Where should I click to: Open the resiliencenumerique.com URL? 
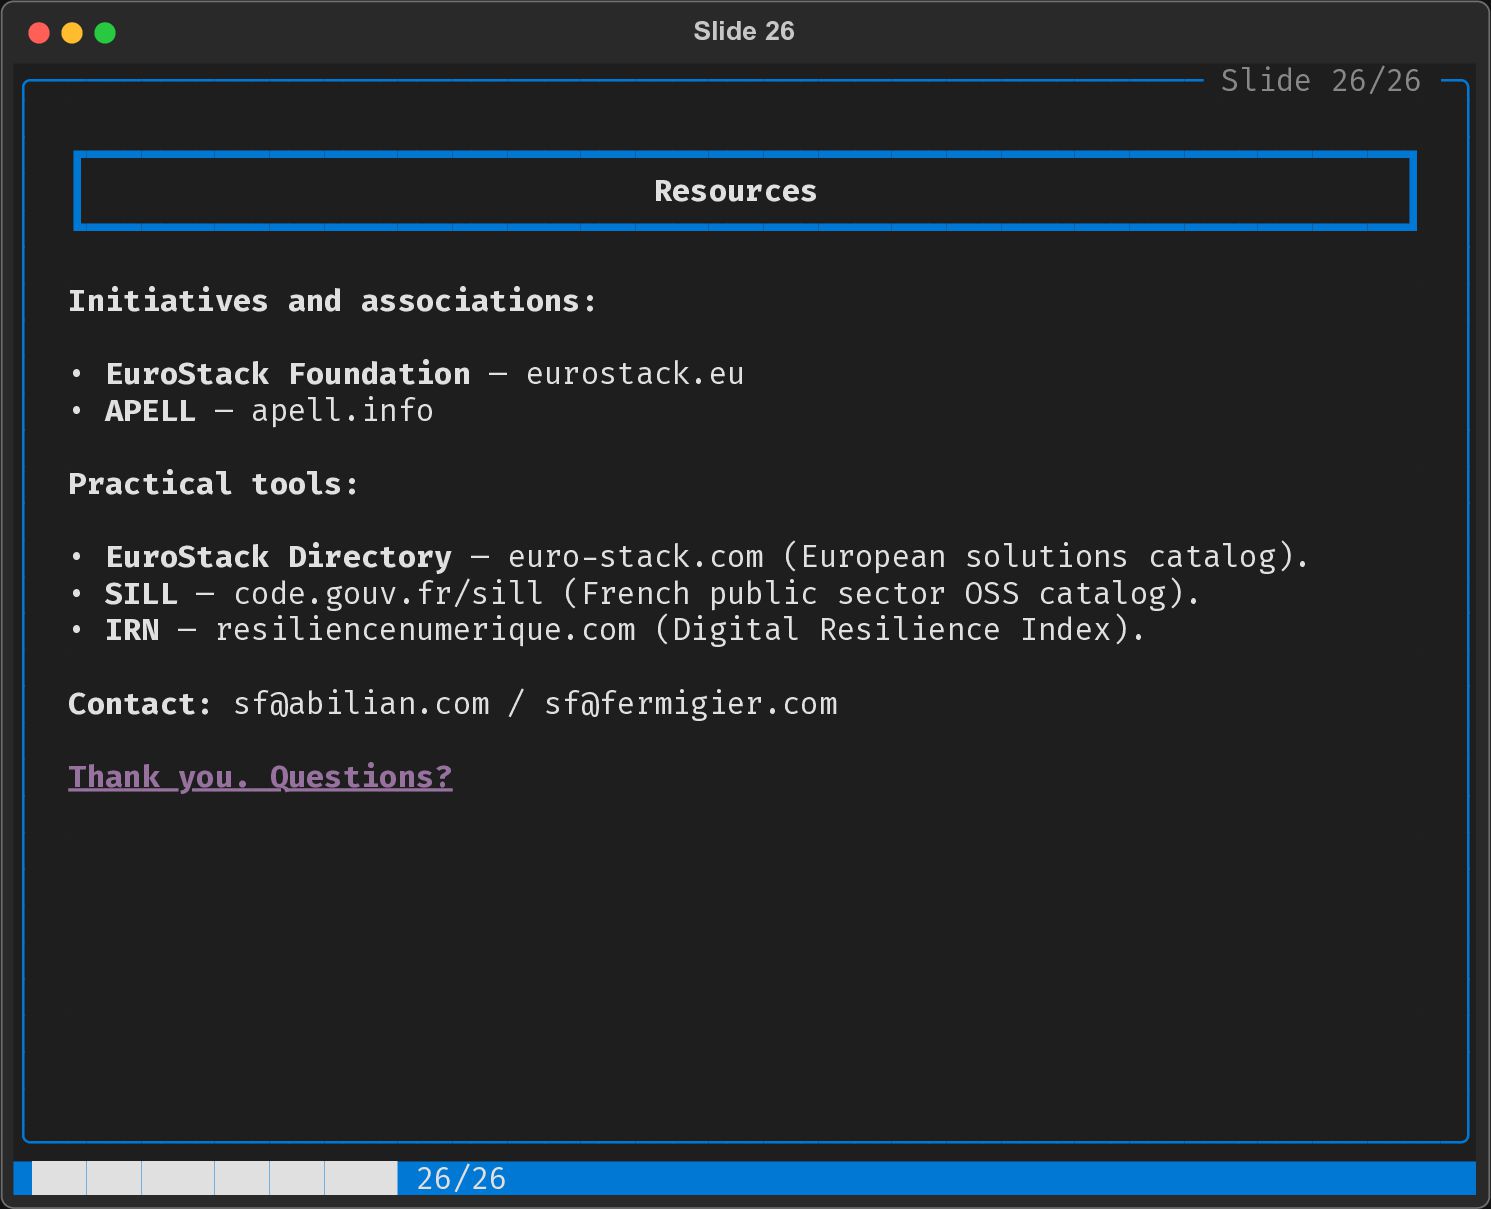pyautogui.click(x=425, y=630)
